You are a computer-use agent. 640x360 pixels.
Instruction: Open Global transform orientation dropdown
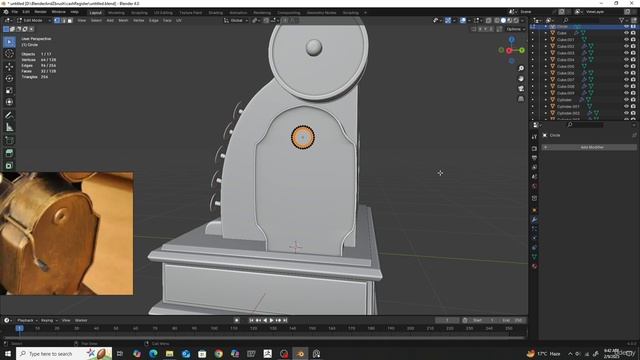pyautogui.click(x=236, y=20)
